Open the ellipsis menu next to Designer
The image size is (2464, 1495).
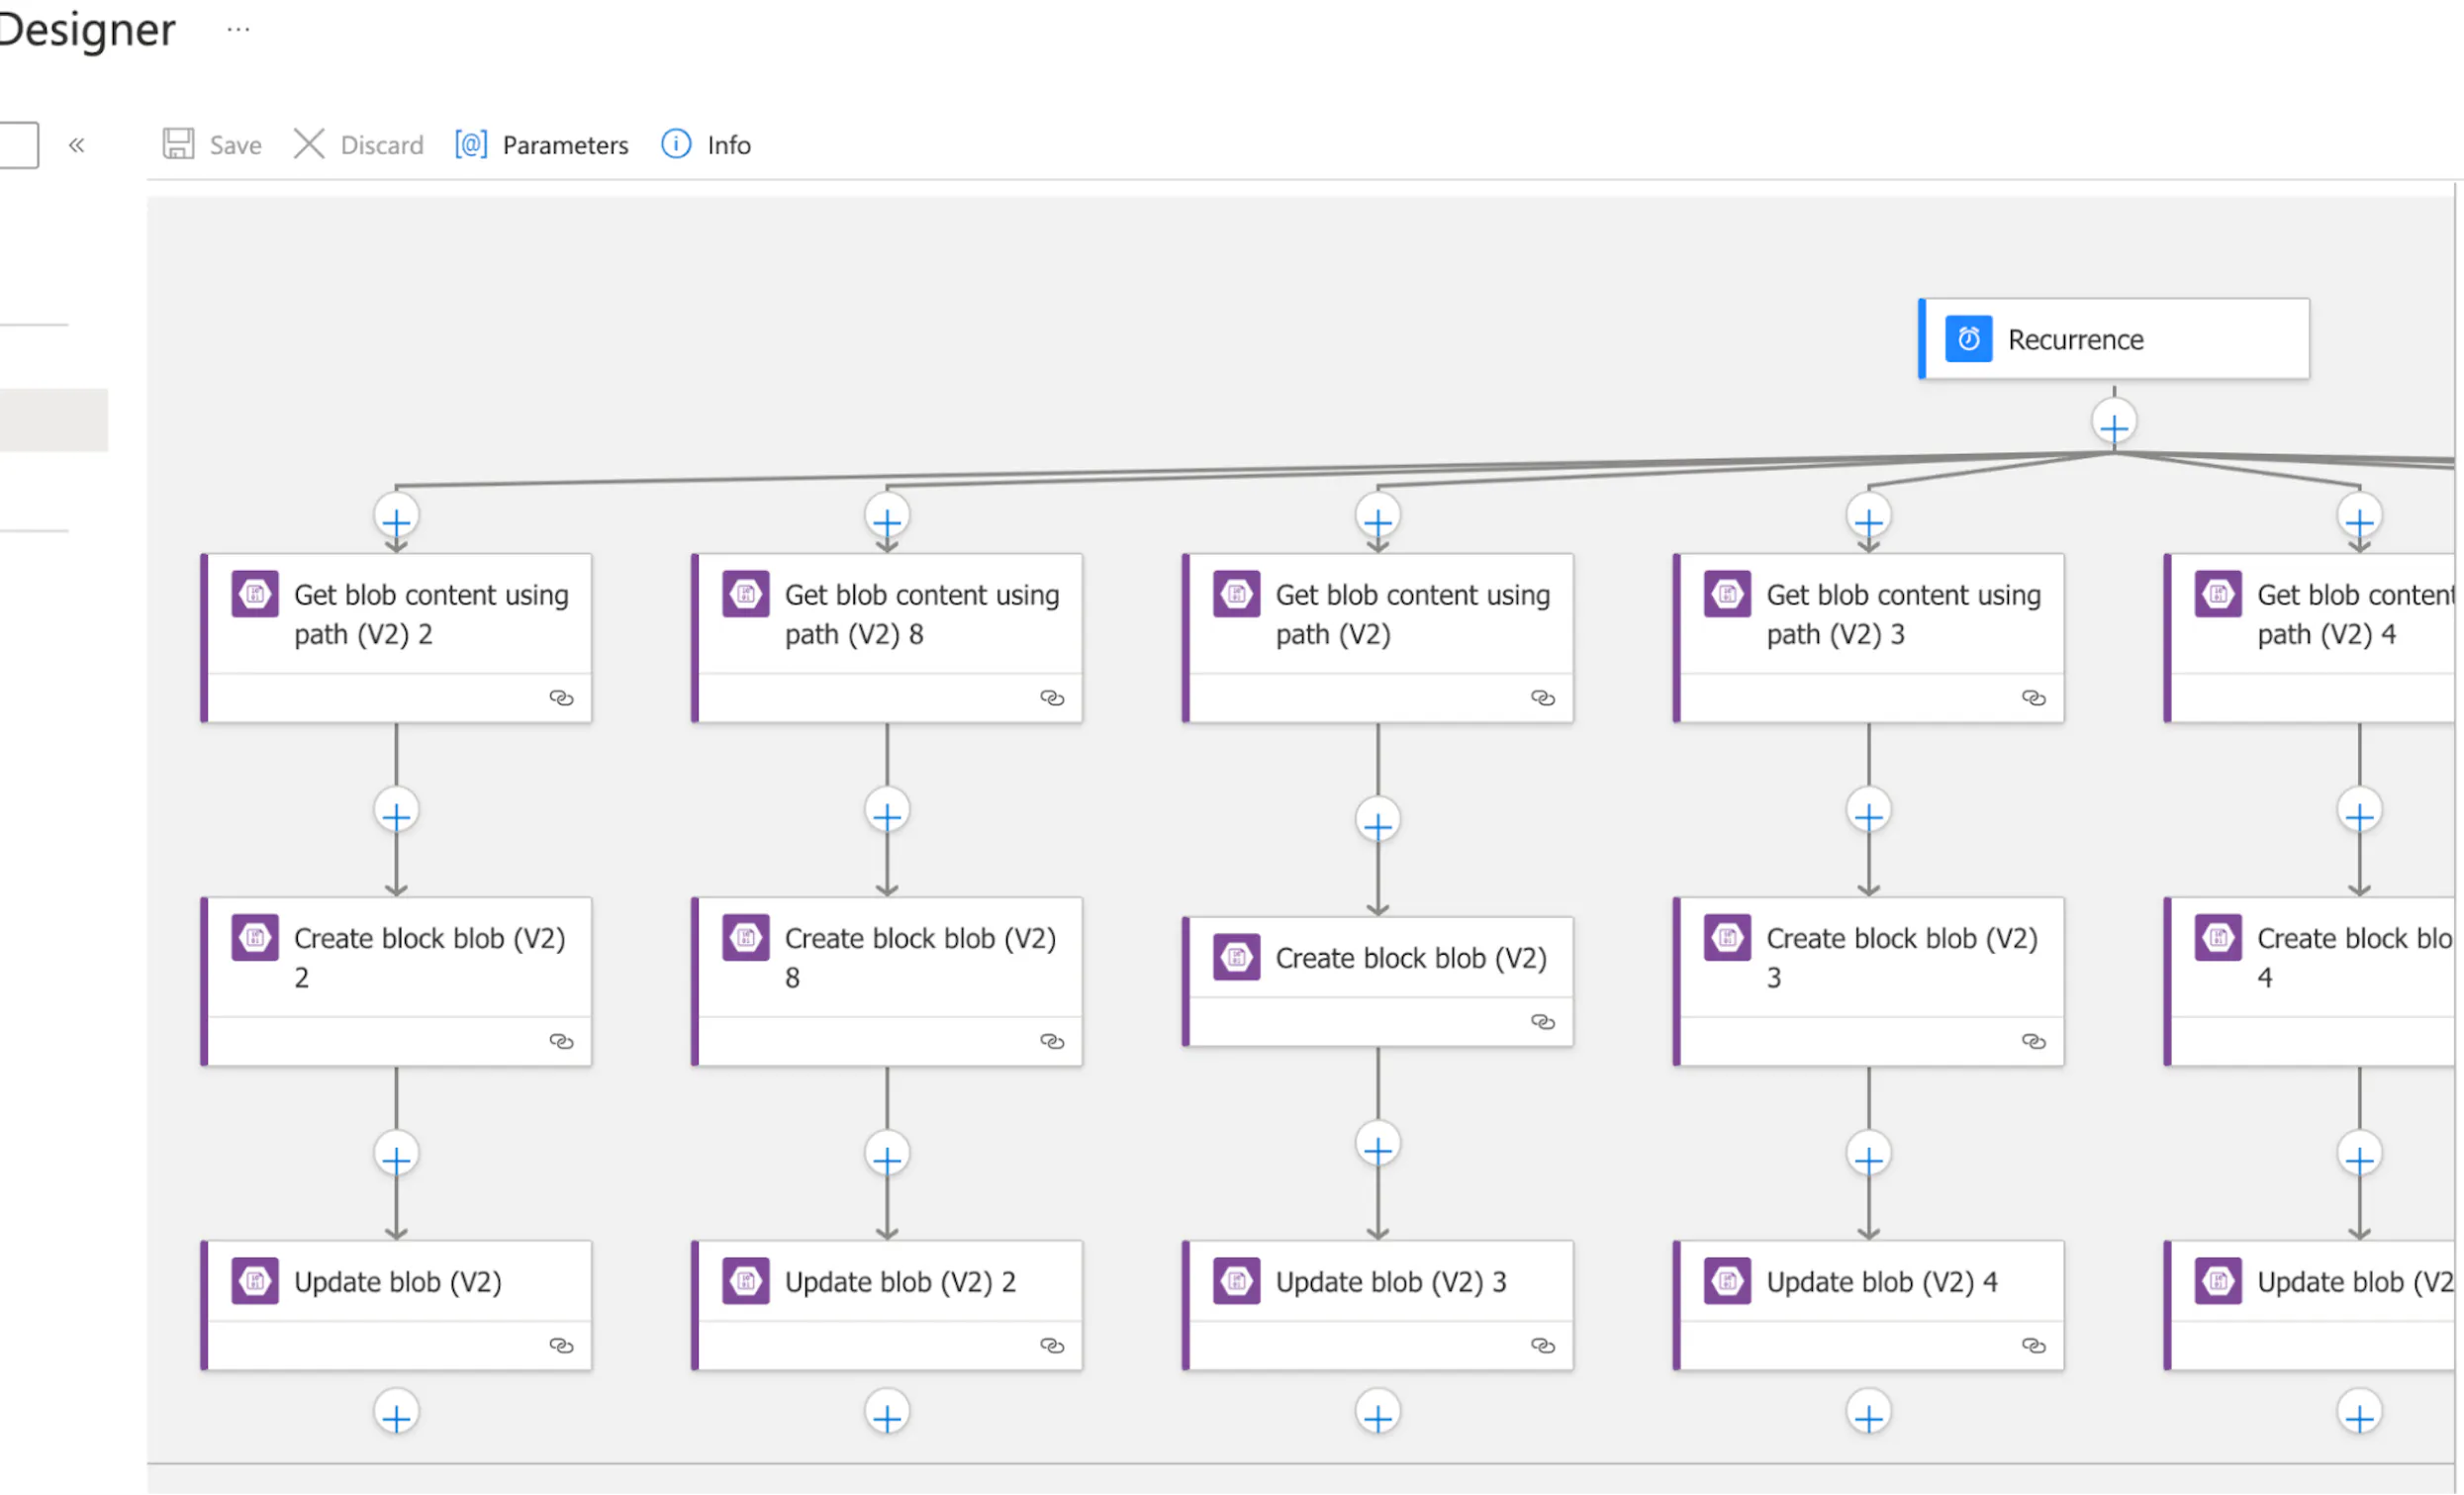tap(238, 30)
